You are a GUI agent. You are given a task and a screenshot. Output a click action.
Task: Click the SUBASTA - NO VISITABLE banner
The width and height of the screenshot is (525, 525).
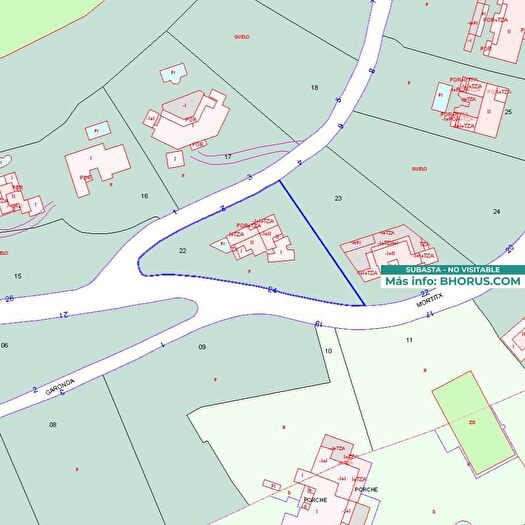click(453, 270)
